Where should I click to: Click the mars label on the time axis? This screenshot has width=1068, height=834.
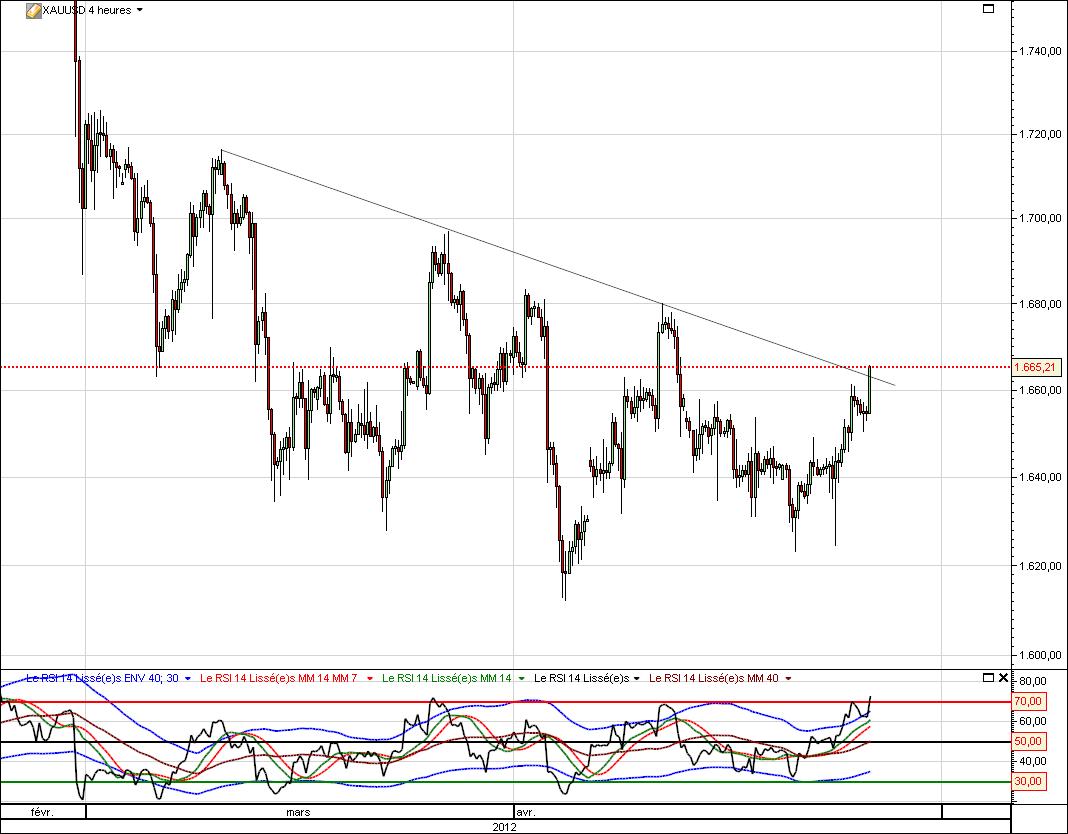pyautogui.click(x=298, y=813)
